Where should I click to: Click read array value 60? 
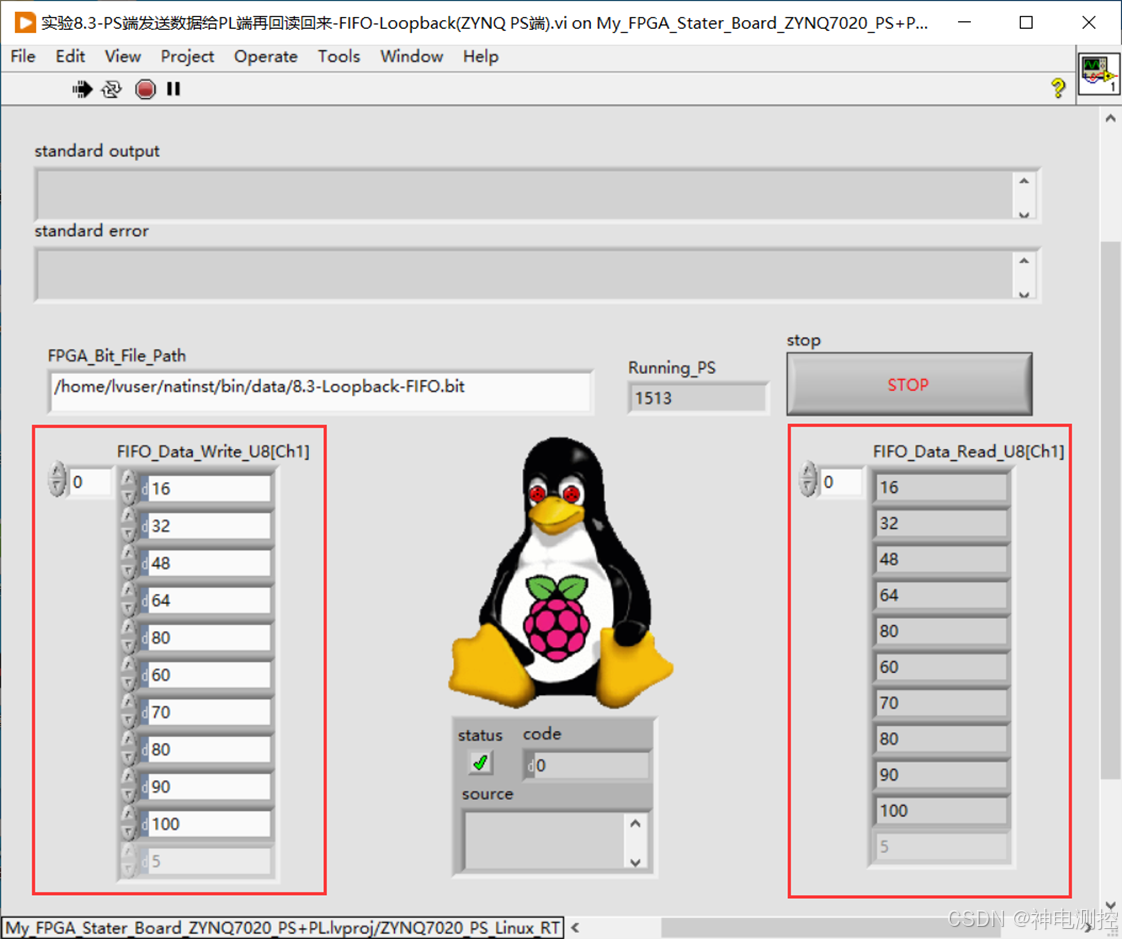(x=940, y=667)
